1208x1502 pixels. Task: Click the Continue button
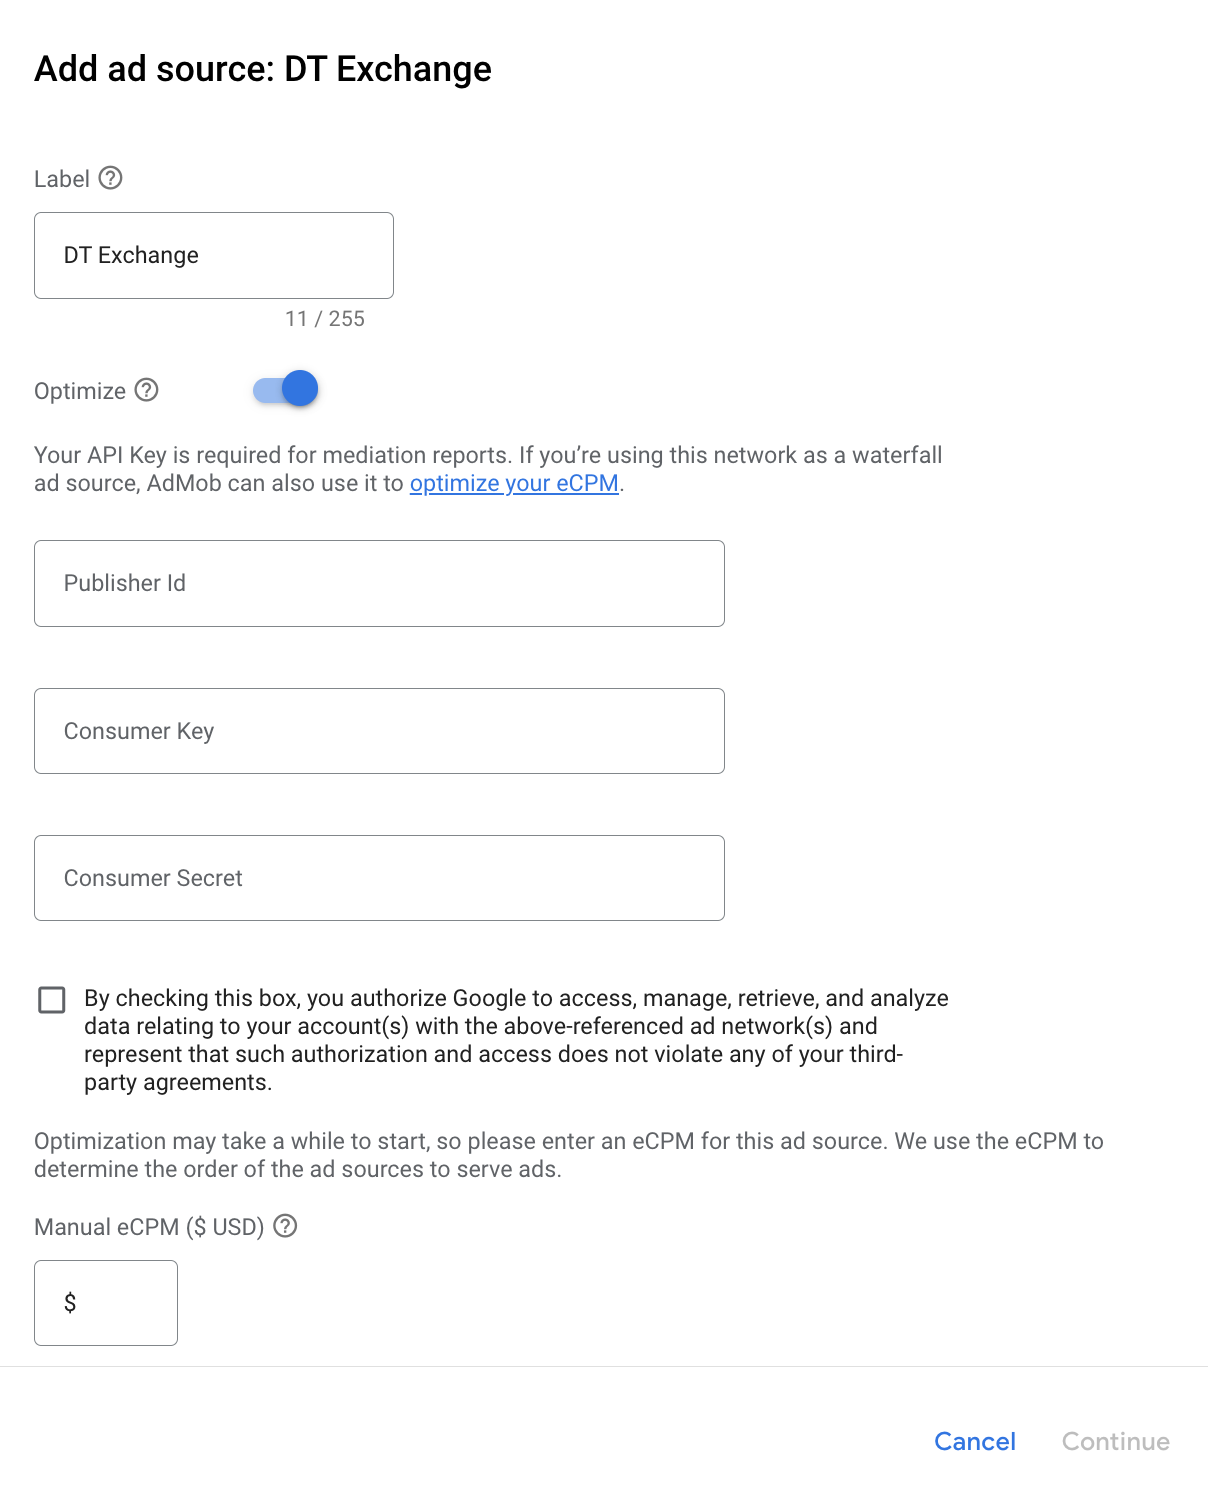click(1115, 1441)
